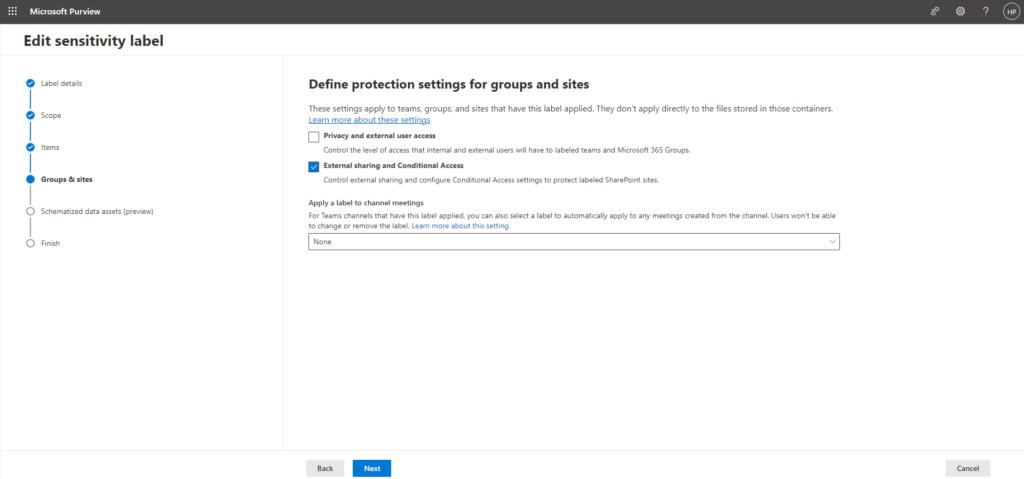The height and width of the screenshot is (479, 1024).
Task: Click the Next button
Action: tap(371, 468)
